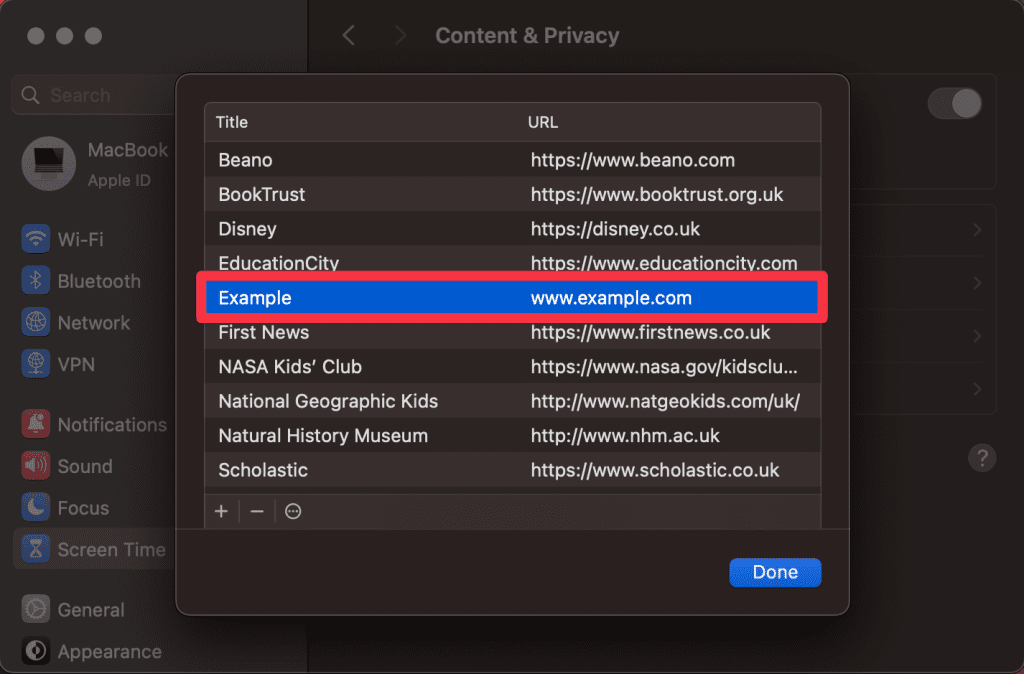Open the more options ellipsis button

click(x=293, y=511)
